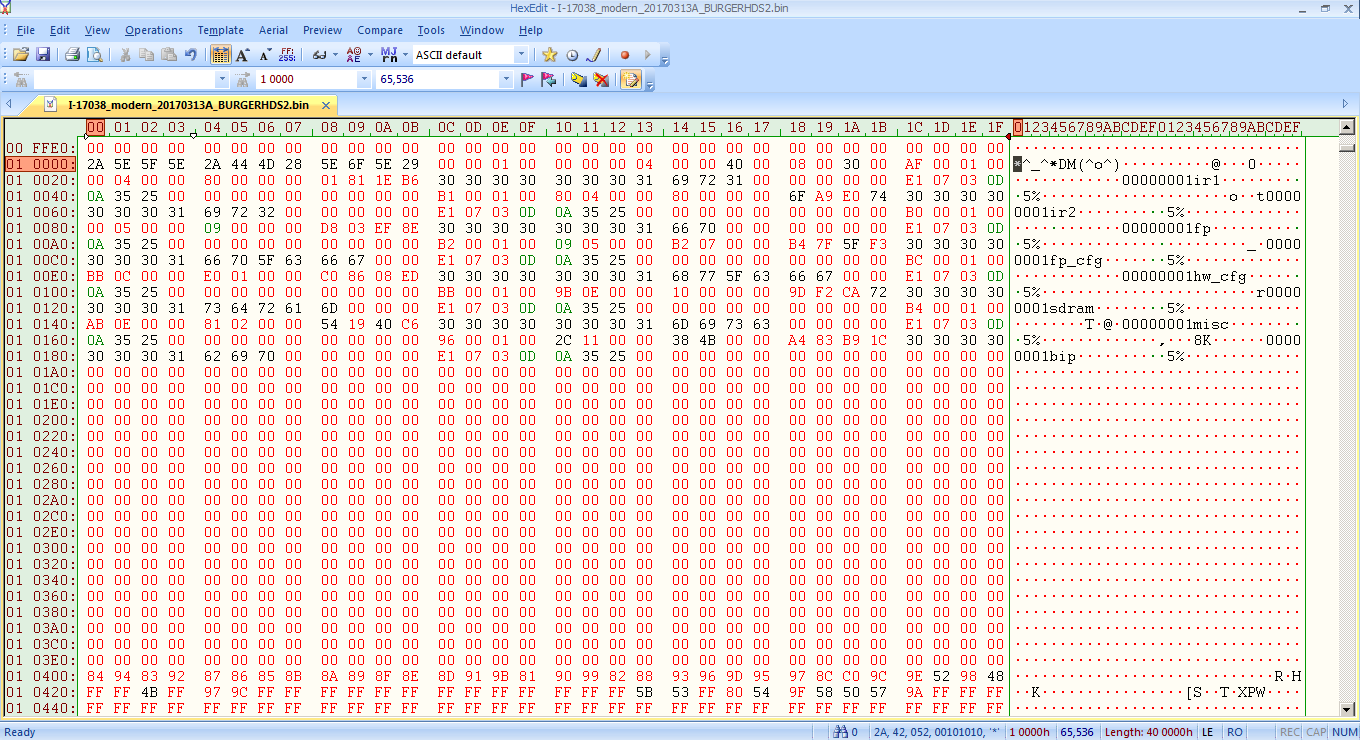
Task: Open the Tools menu
Action: pyautogui.click(x=431, y=30)
